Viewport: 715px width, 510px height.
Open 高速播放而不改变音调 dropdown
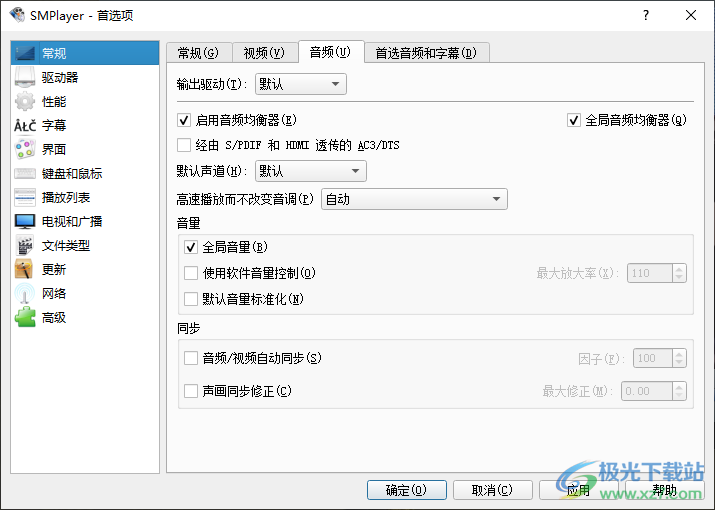pyautogui.click(x=414, y=199)
